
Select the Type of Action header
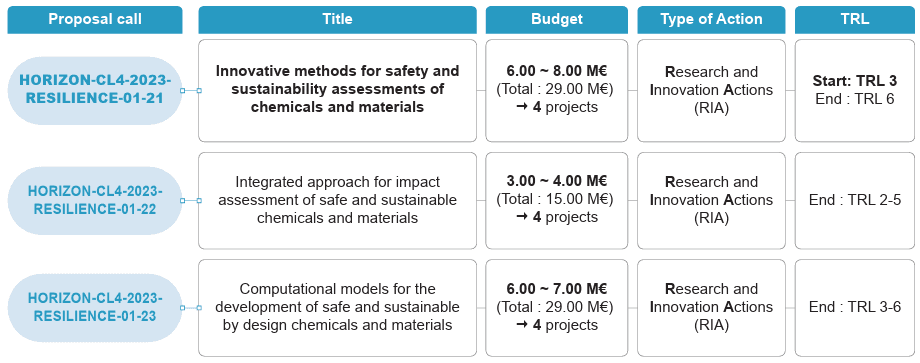(x=711, y=19)
